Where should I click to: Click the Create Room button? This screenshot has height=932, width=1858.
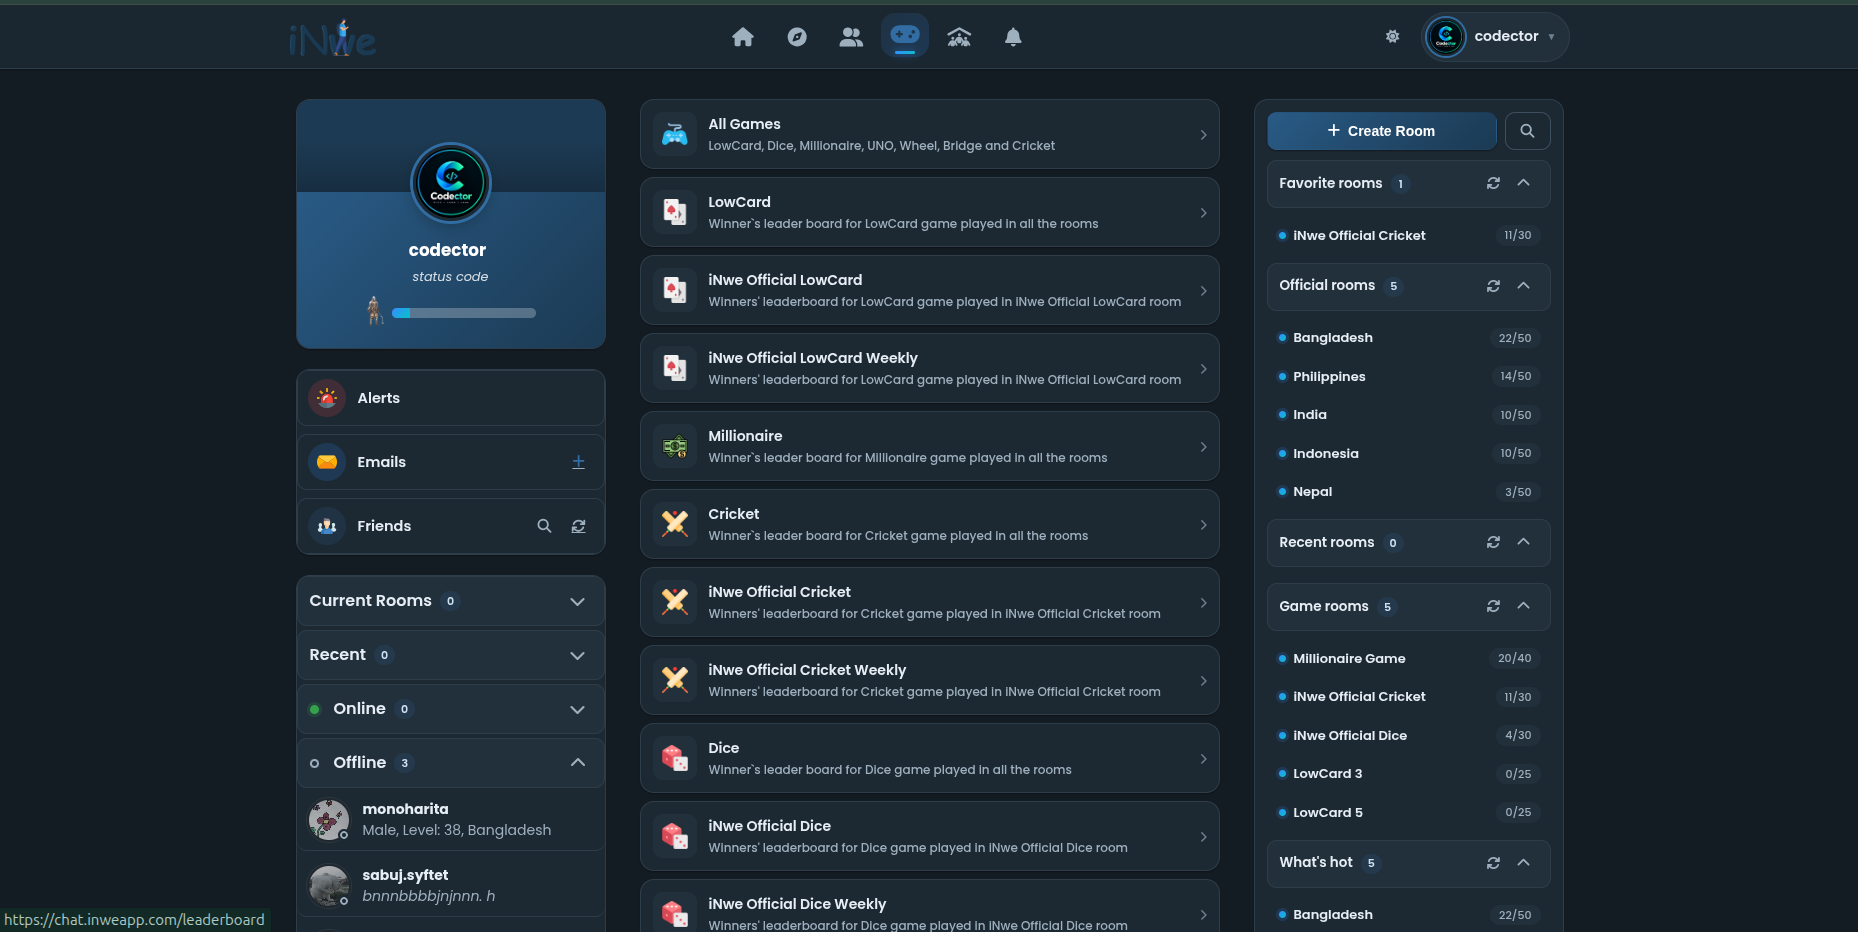point(1381,131)
